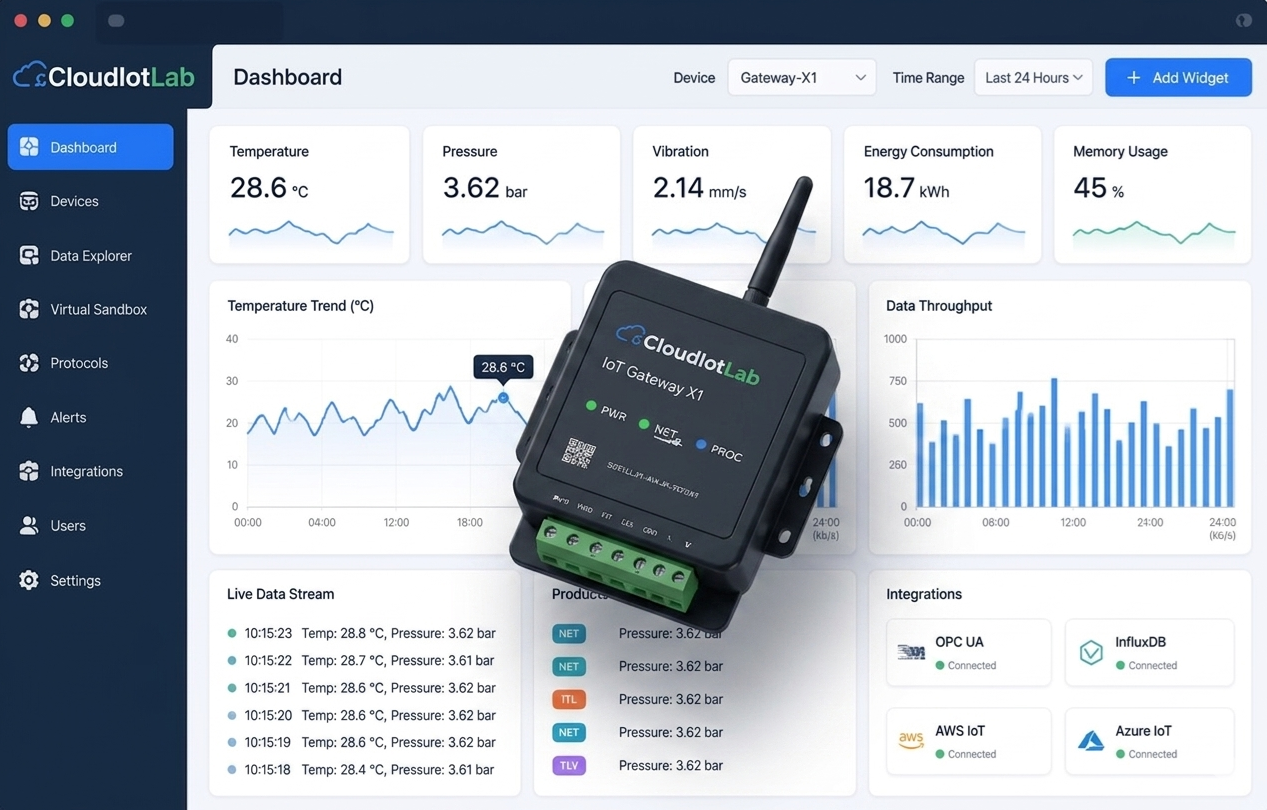Go to Devices in the sidebar
Image resolution: width=1267 pixels, height=810 pixels.
90,201
